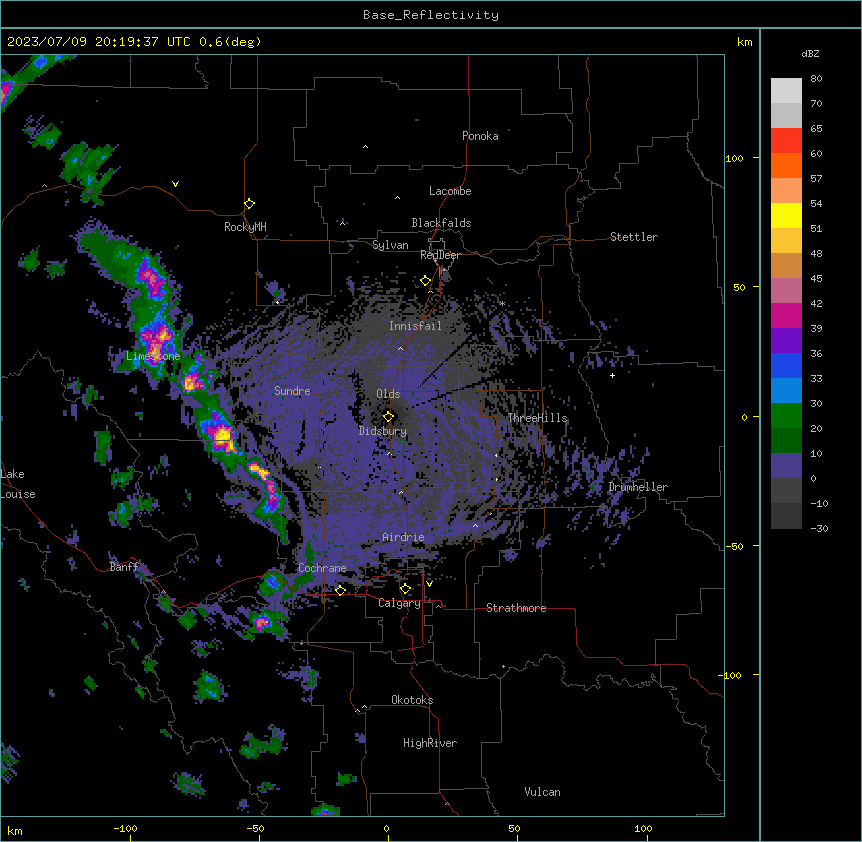Click the Vulcan label

point(543,792)
